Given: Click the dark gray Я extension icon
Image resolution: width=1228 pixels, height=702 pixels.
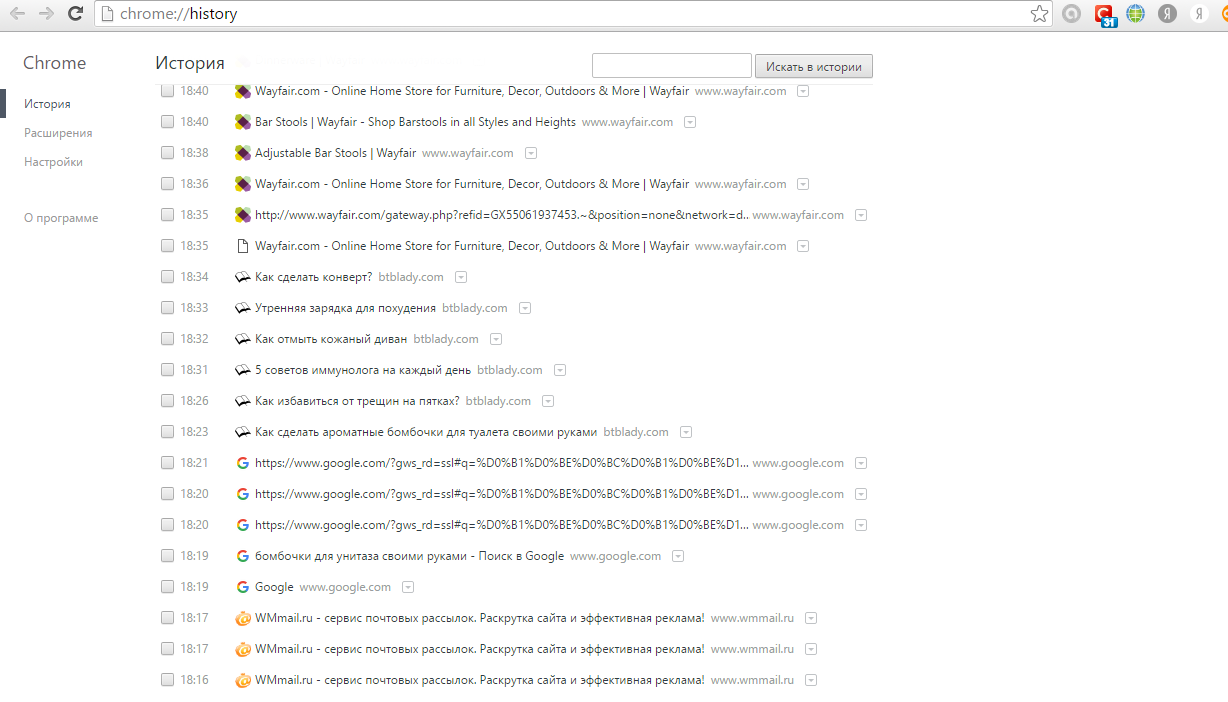Looking at the screenshot, I should (x=1167, y=14).
